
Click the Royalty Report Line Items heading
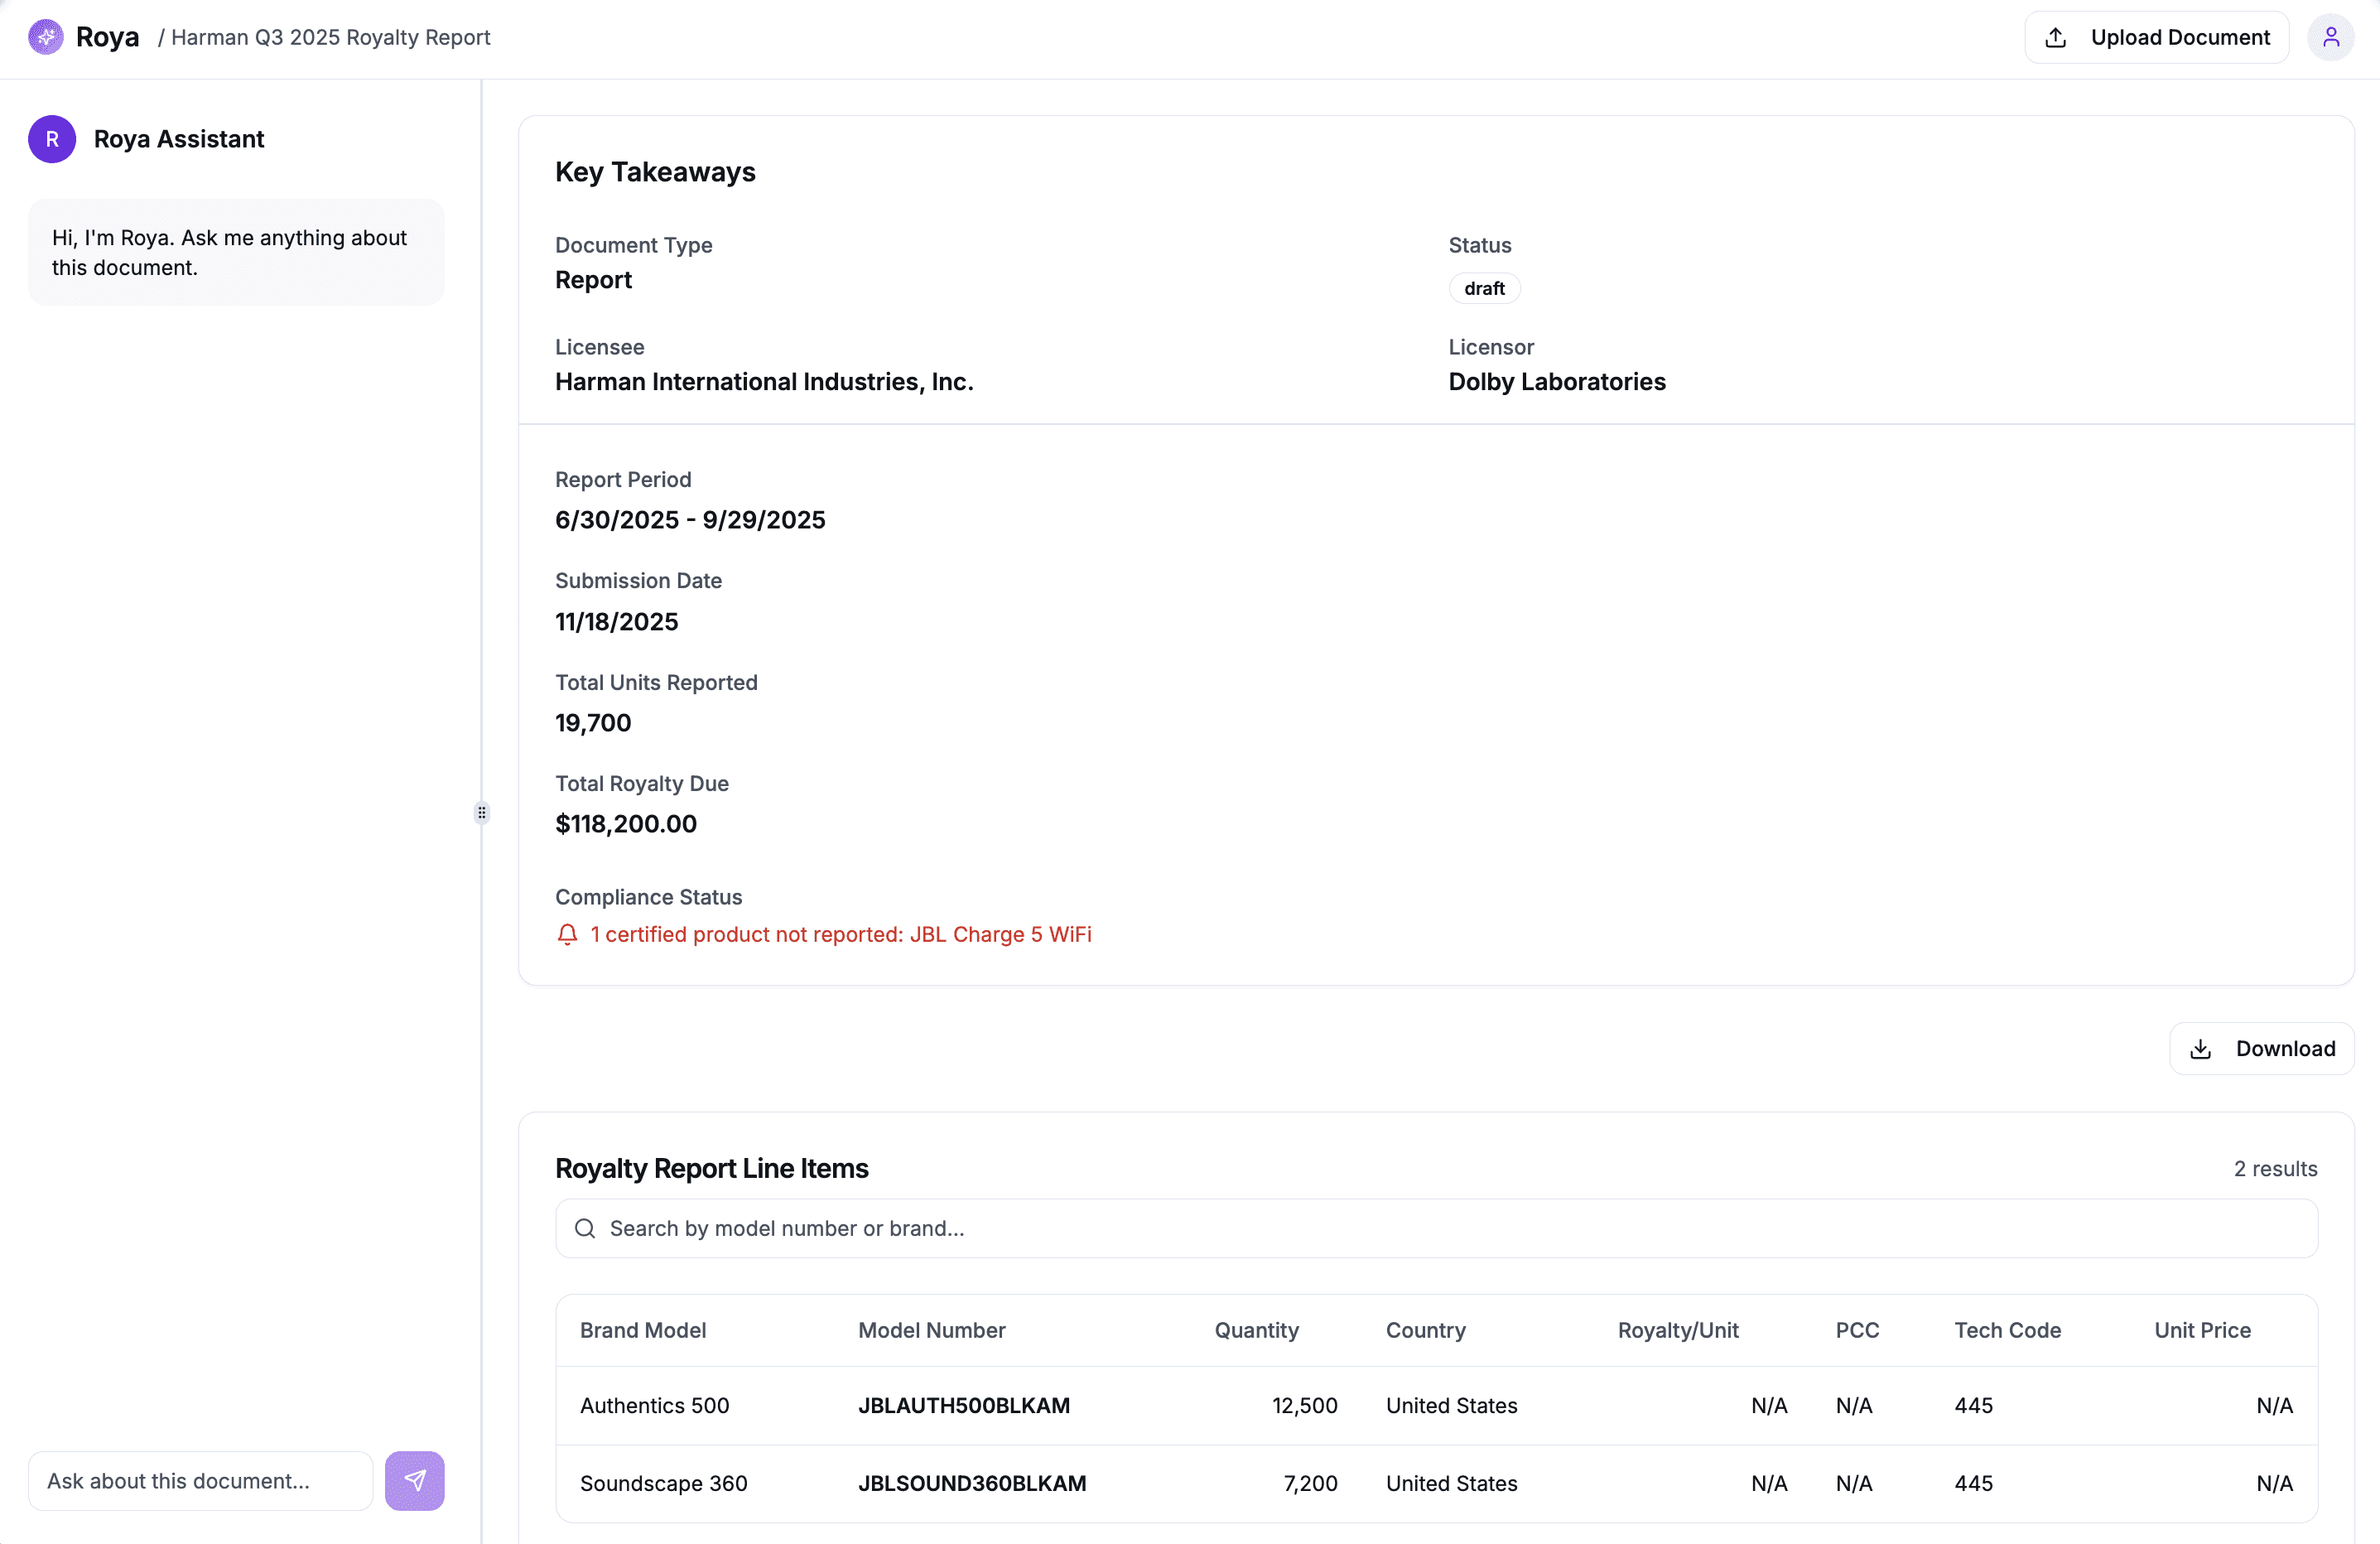pos(711,1168)
